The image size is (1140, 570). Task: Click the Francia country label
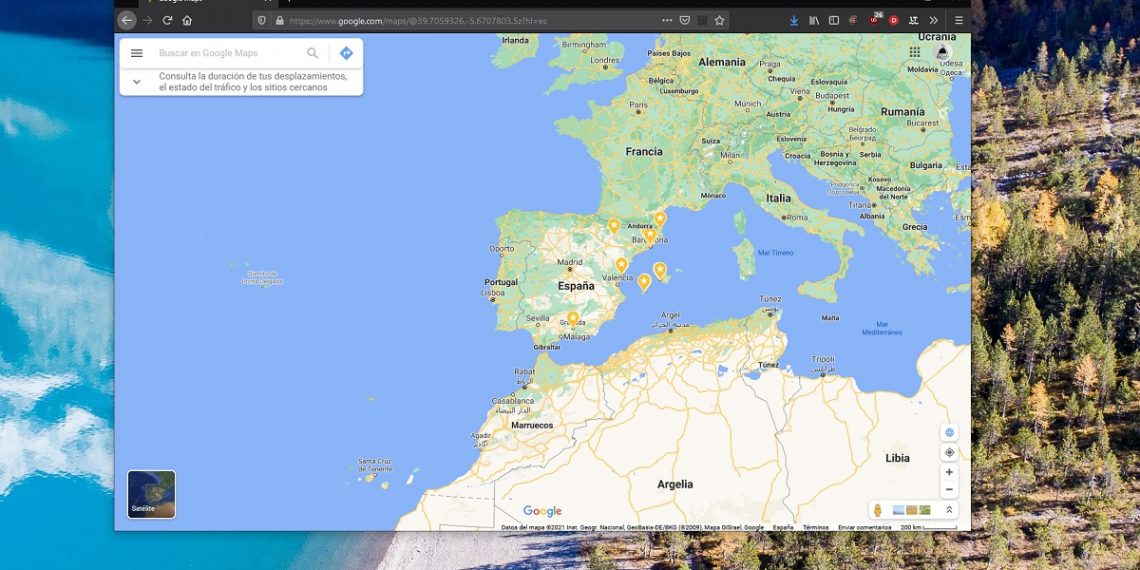click(644, 152)
